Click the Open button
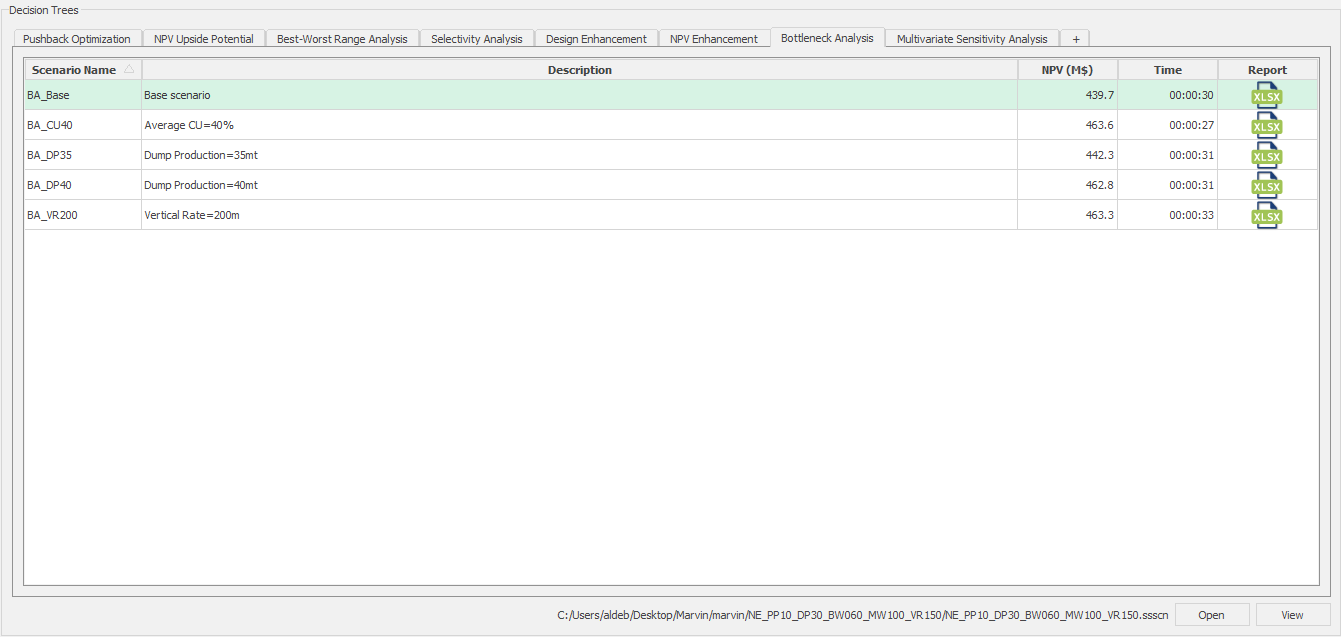The width and height of the screenshot is (1341, 637). point(1211,615)
